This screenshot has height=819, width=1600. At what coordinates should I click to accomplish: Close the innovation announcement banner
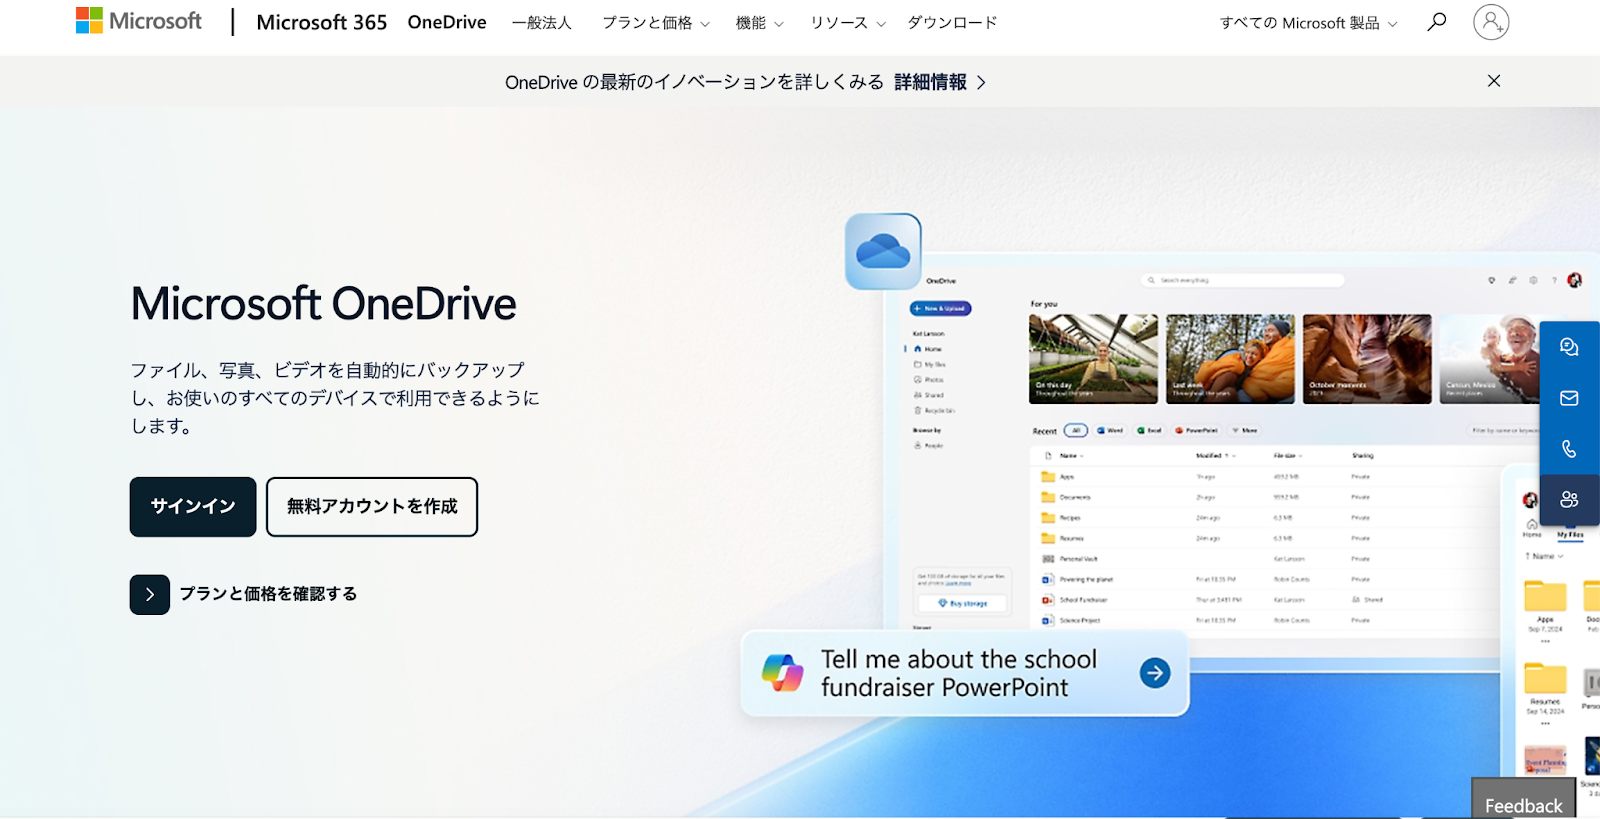tap(1494, 81)
